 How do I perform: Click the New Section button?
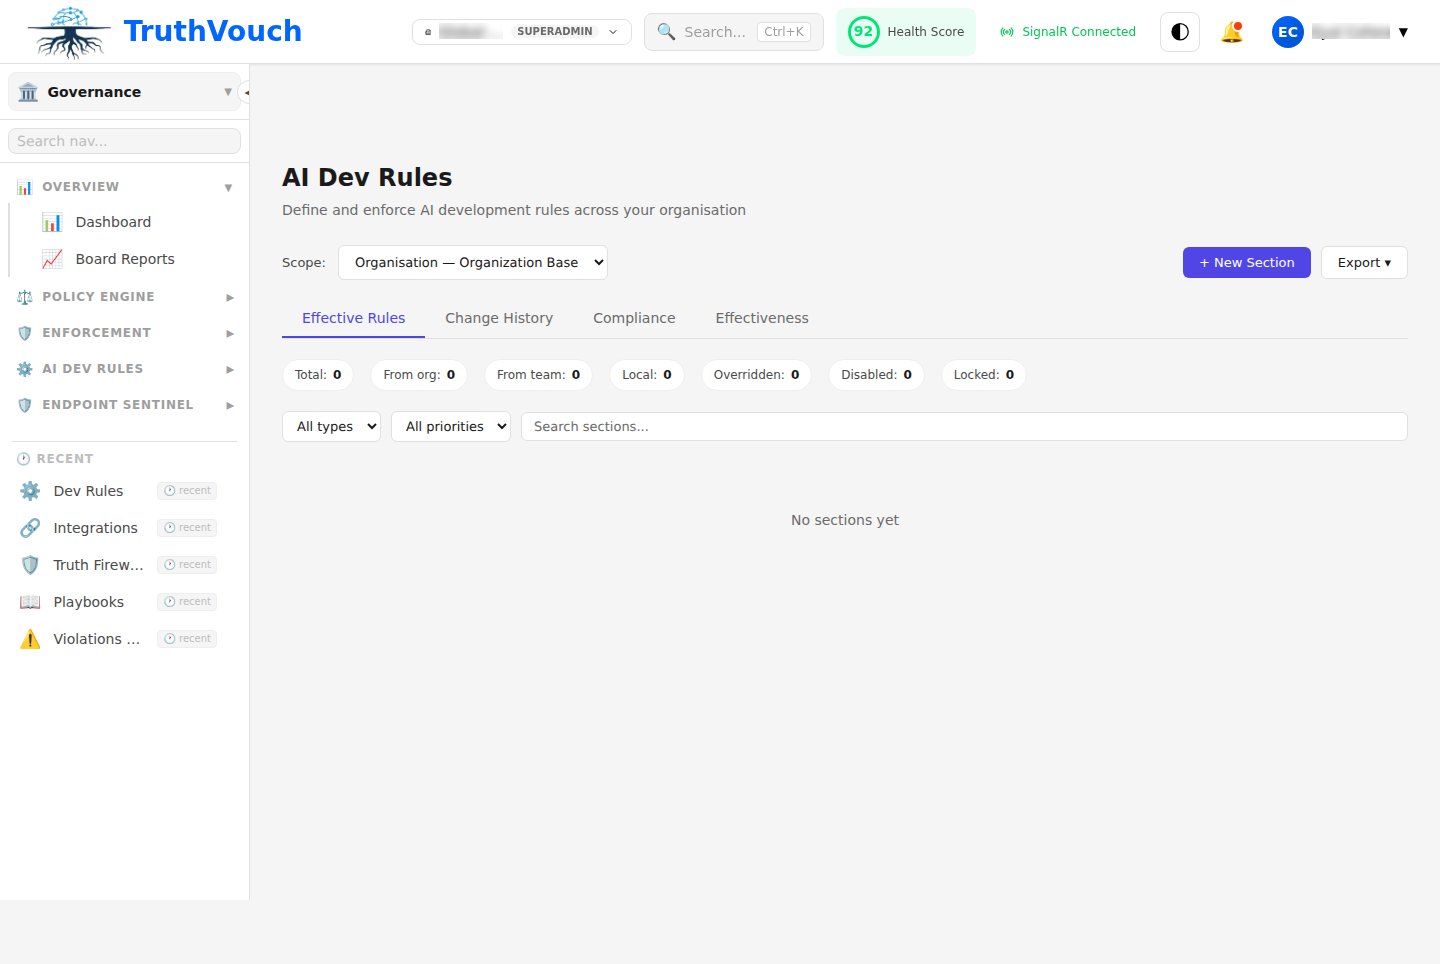click(1246, 262)
